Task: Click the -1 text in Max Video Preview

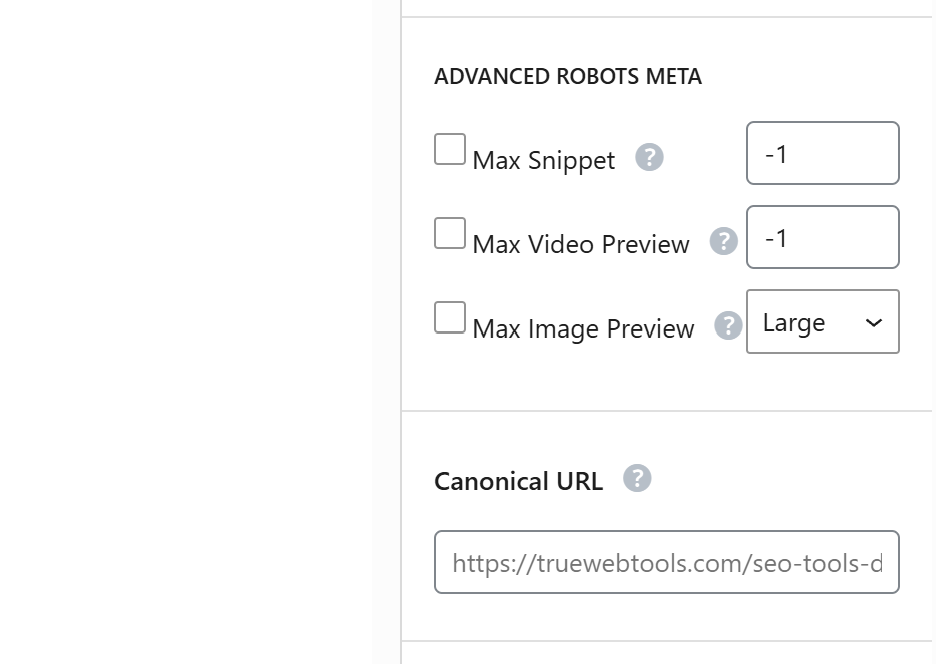Action: [776, 238]
